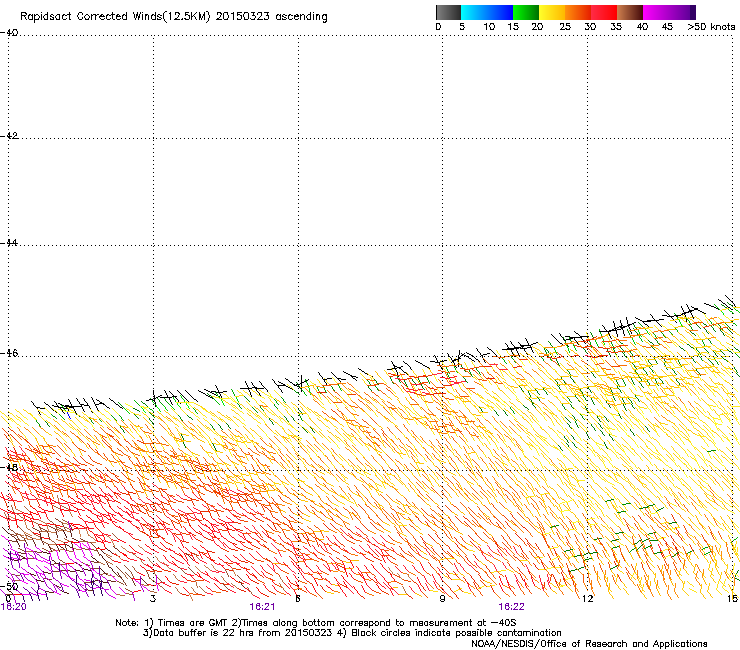Click the 18:20 time marker

point(14,607)
